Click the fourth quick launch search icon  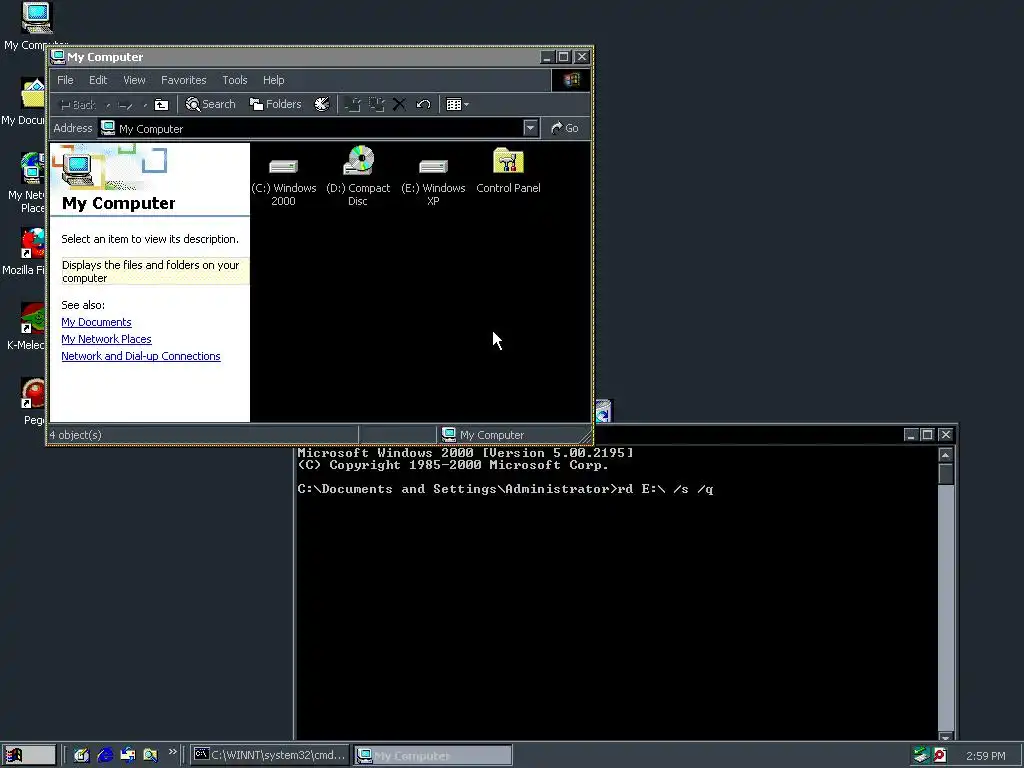[151, 756]
